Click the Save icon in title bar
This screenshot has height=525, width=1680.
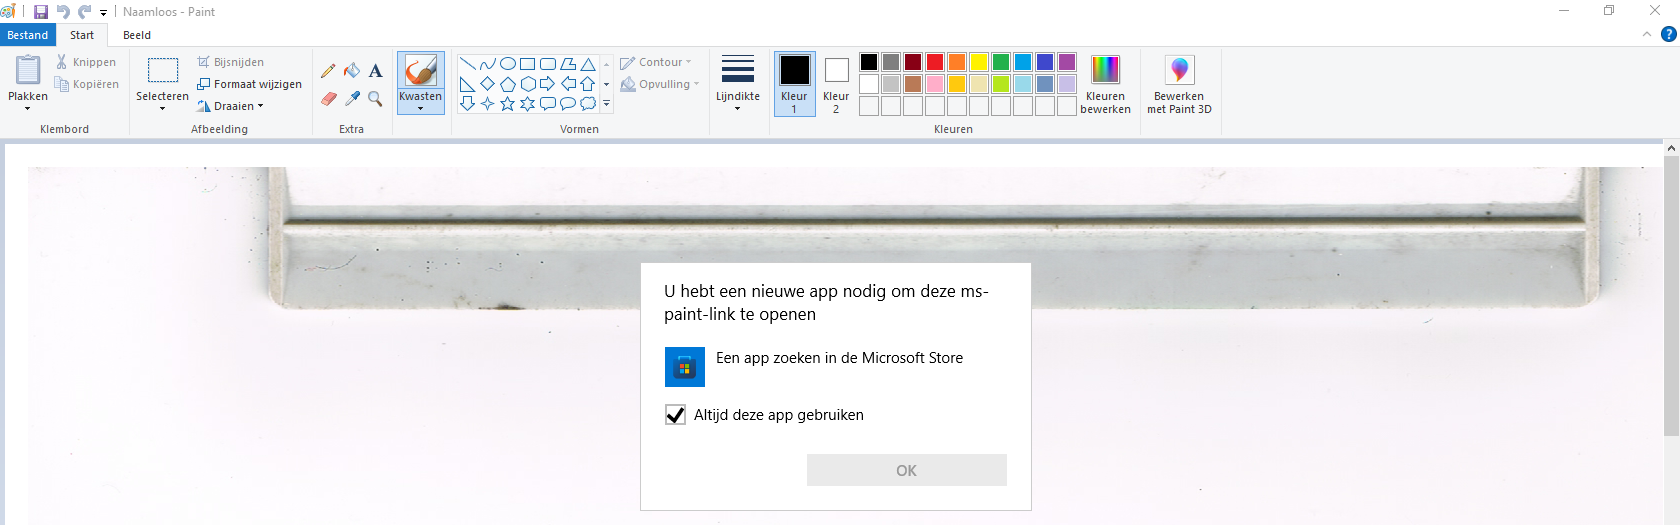tap(41, 12)
